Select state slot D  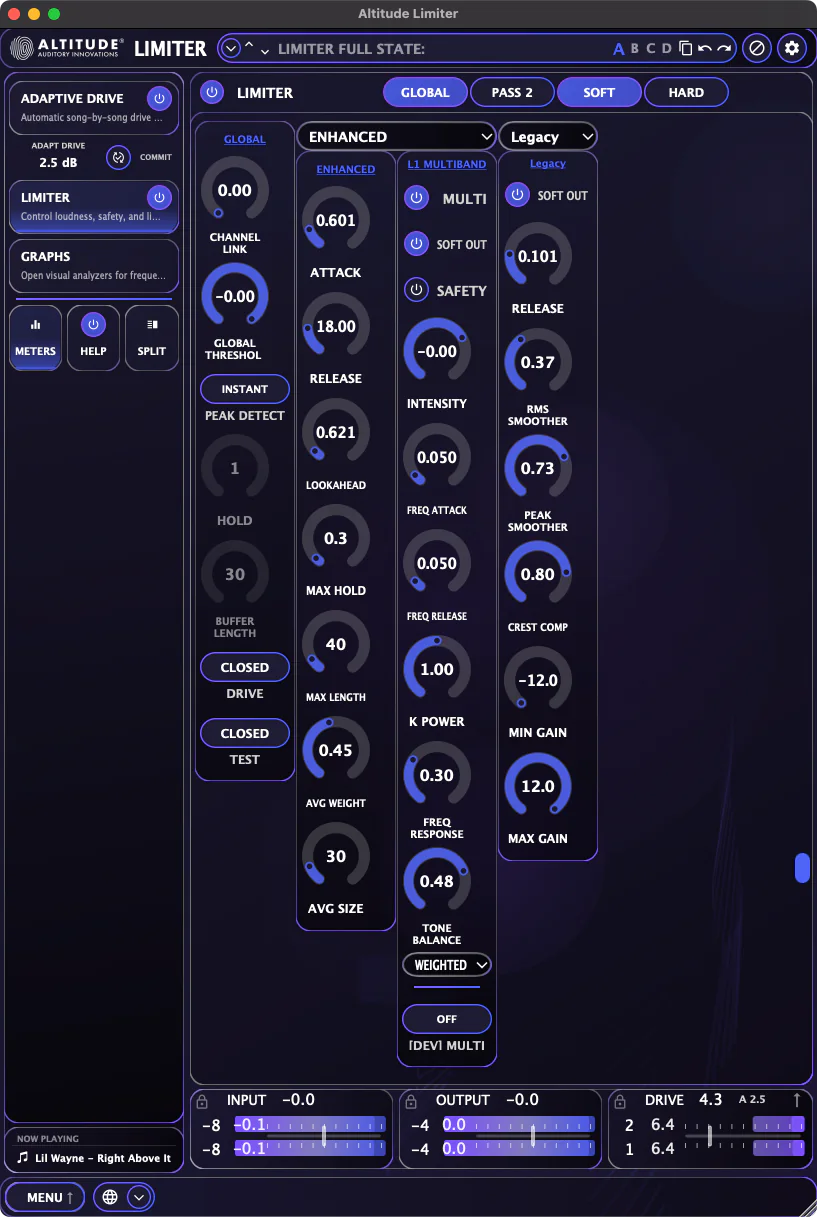tap(667, 48)
